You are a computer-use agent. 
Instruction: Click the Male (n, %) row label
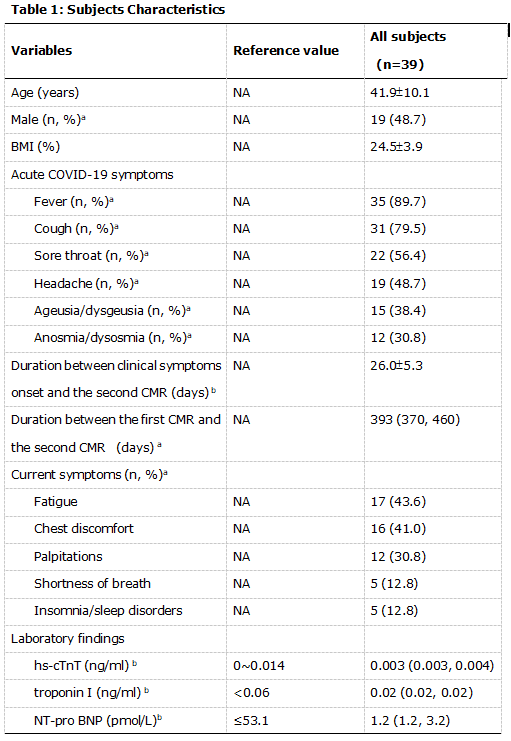(48, 120)
